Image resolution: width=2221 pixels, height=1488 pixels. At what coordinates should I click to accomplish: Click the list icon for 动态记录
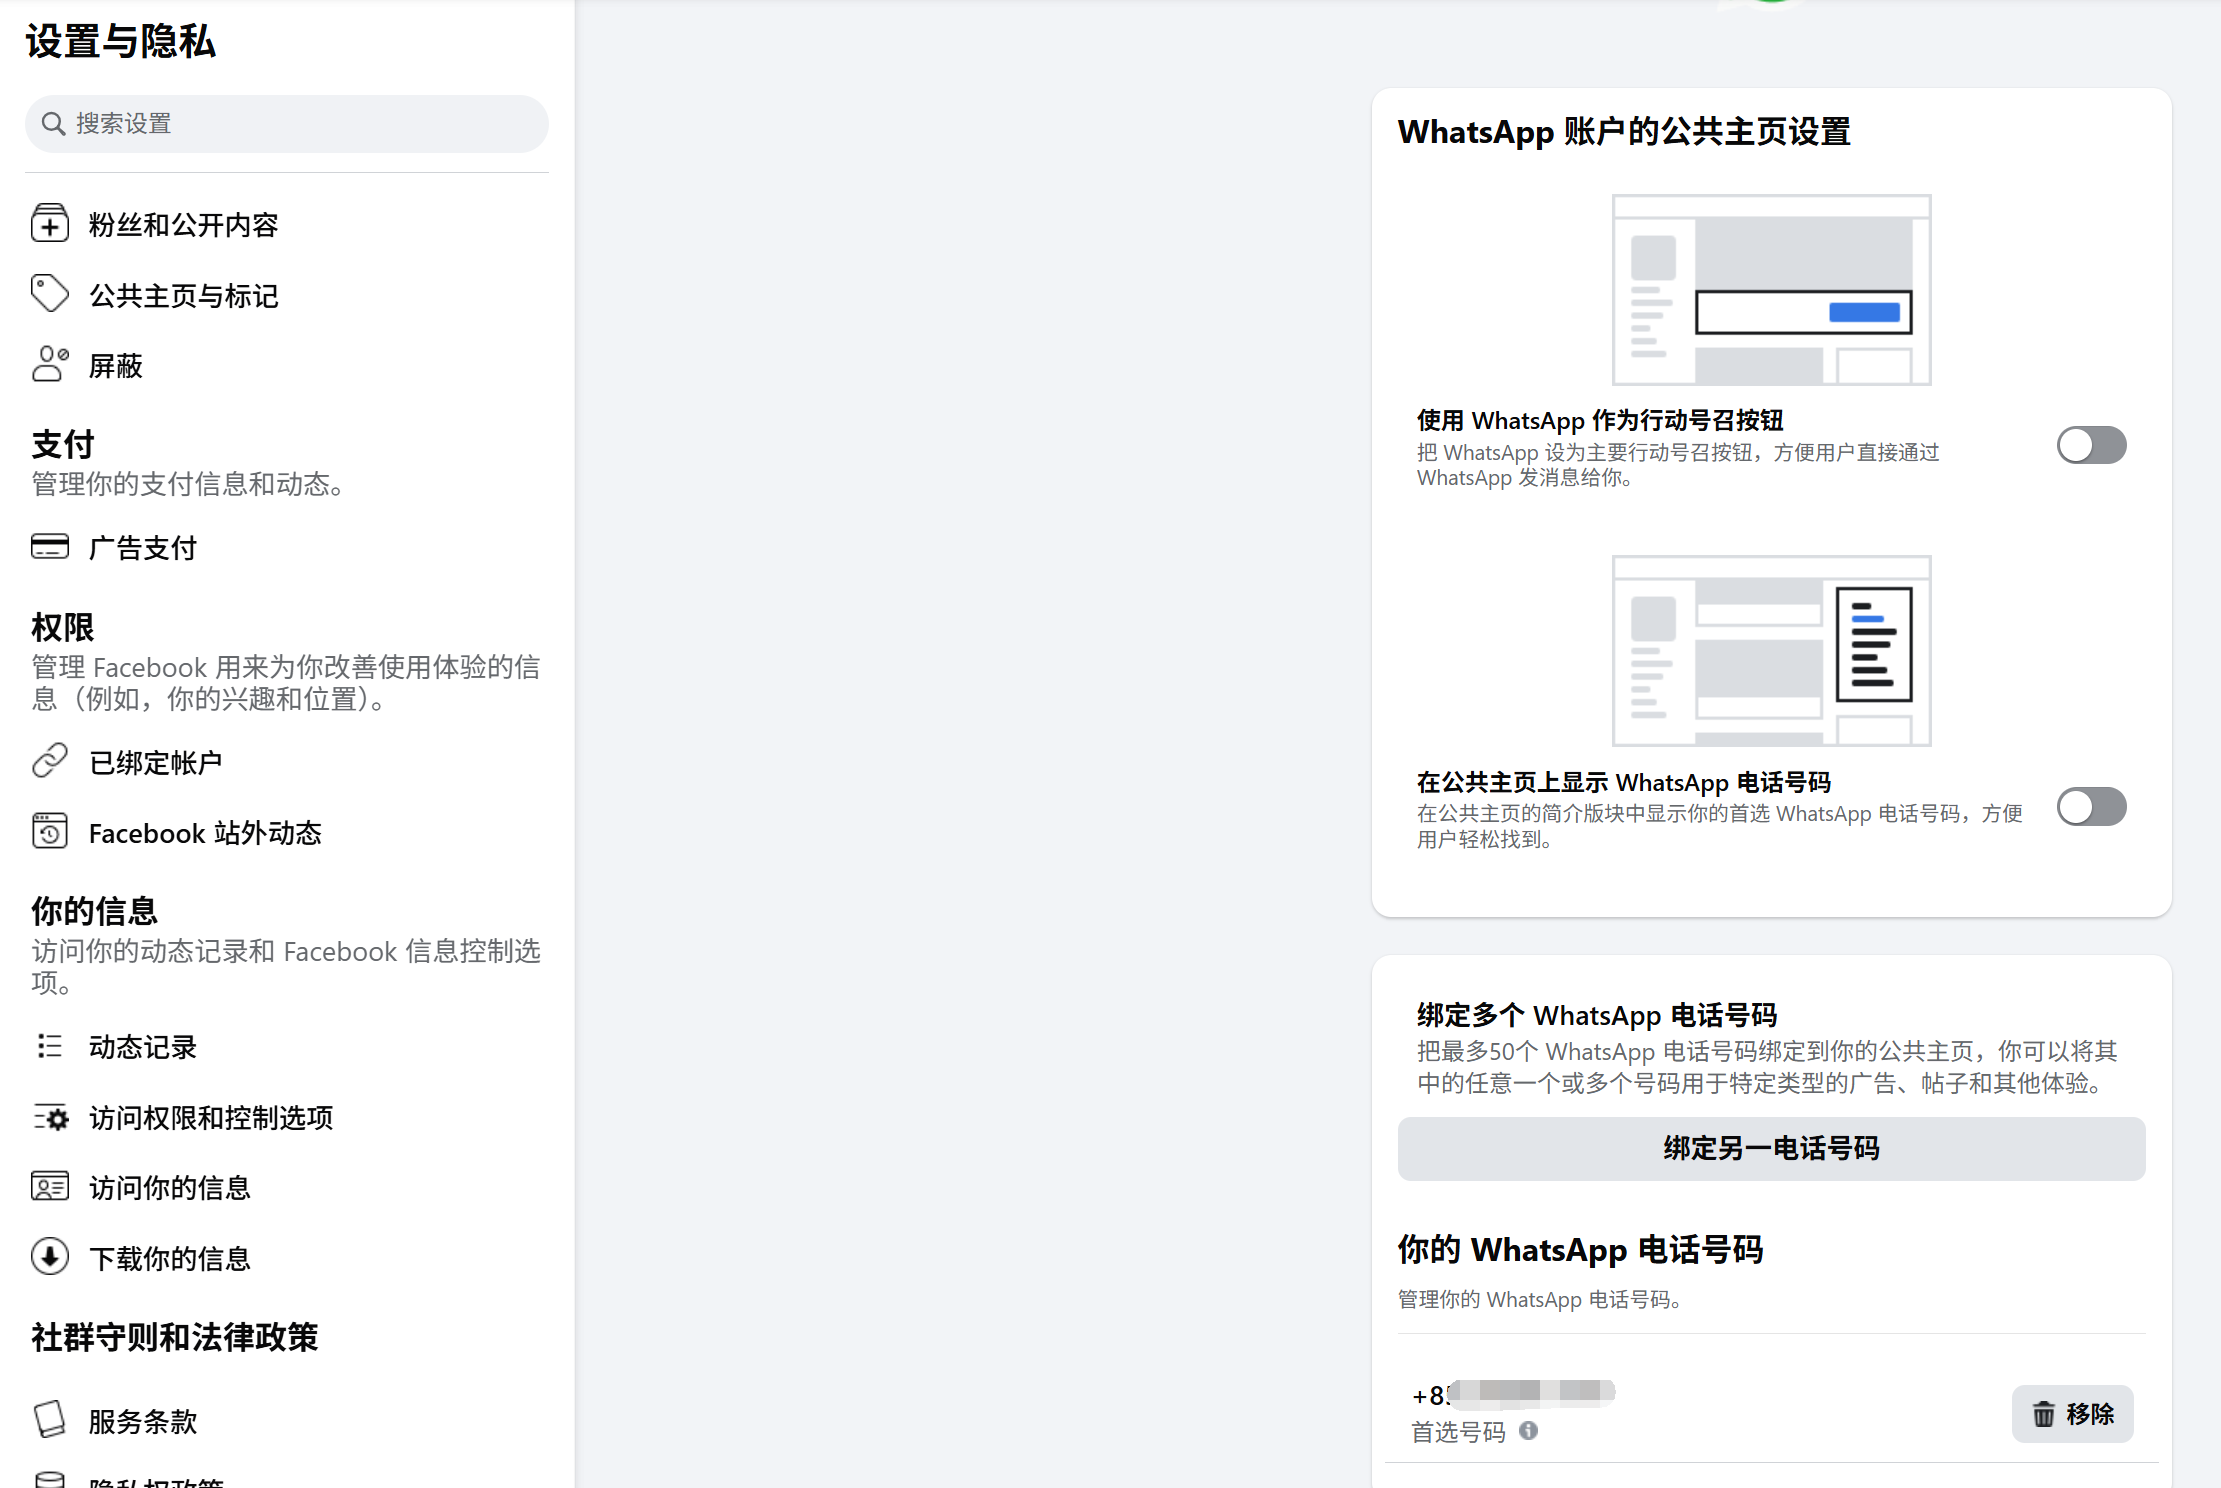coord(50,1046)
